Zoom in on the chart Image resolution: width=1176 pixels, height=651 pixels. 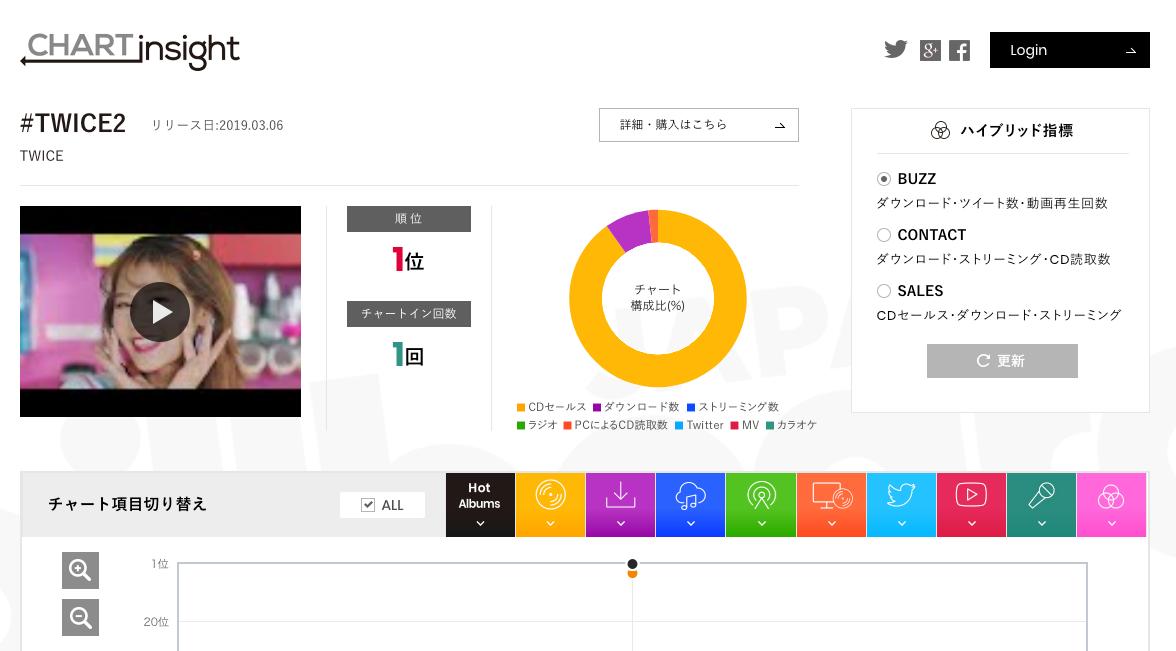[80, 571]
